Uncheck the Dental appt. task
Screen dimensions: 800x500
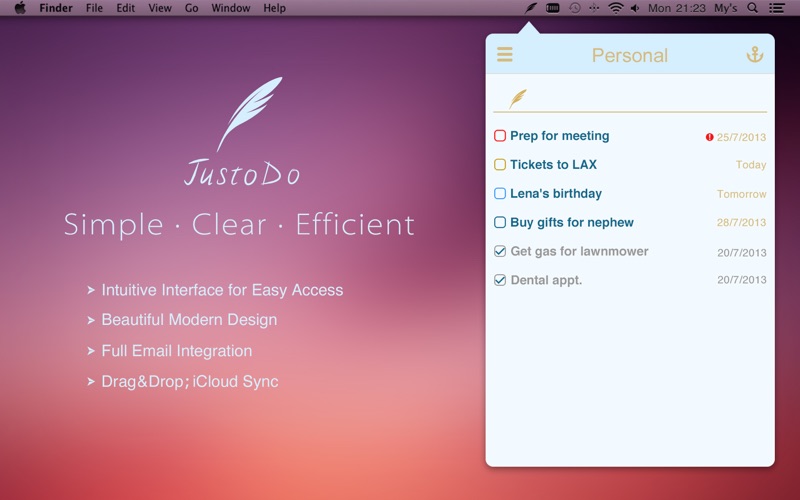coord(500,280)
